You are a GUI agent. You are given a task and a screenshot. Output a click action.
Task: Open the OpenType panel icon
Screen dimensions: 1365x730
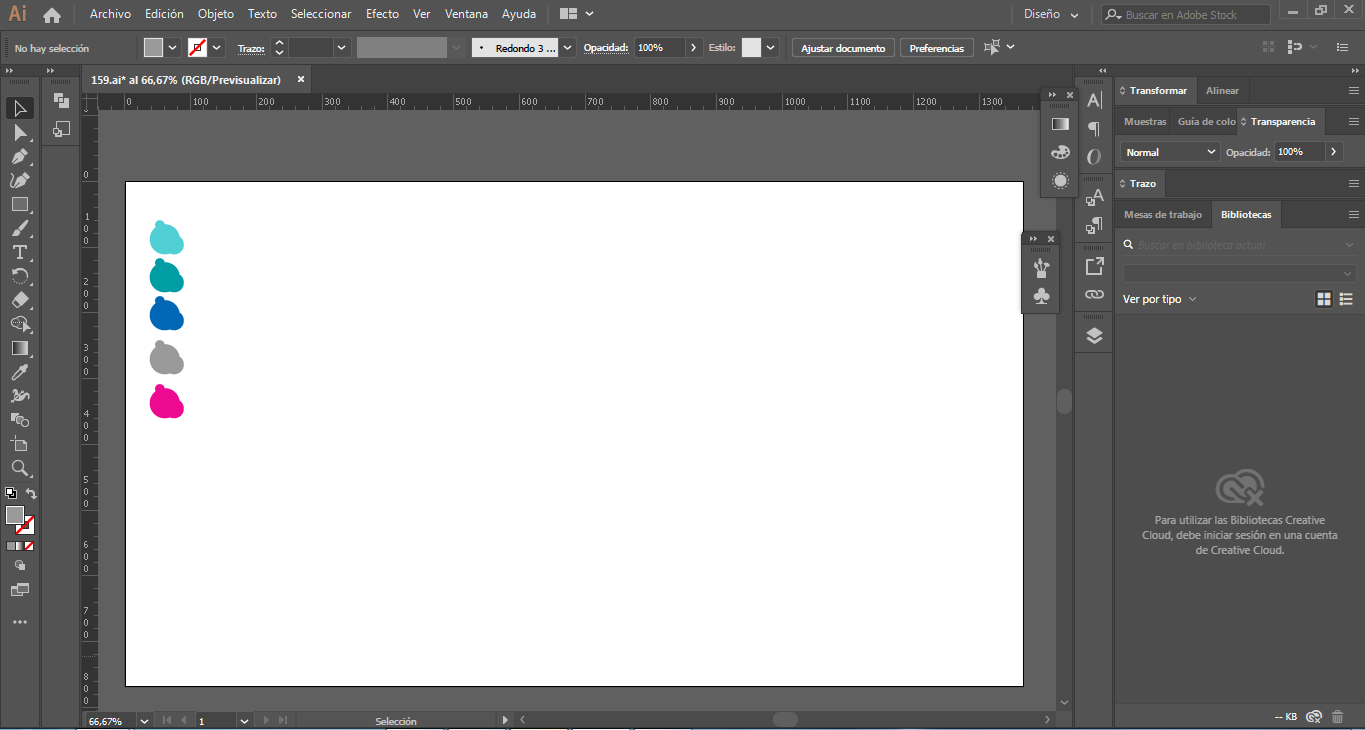coord(1094,157)
